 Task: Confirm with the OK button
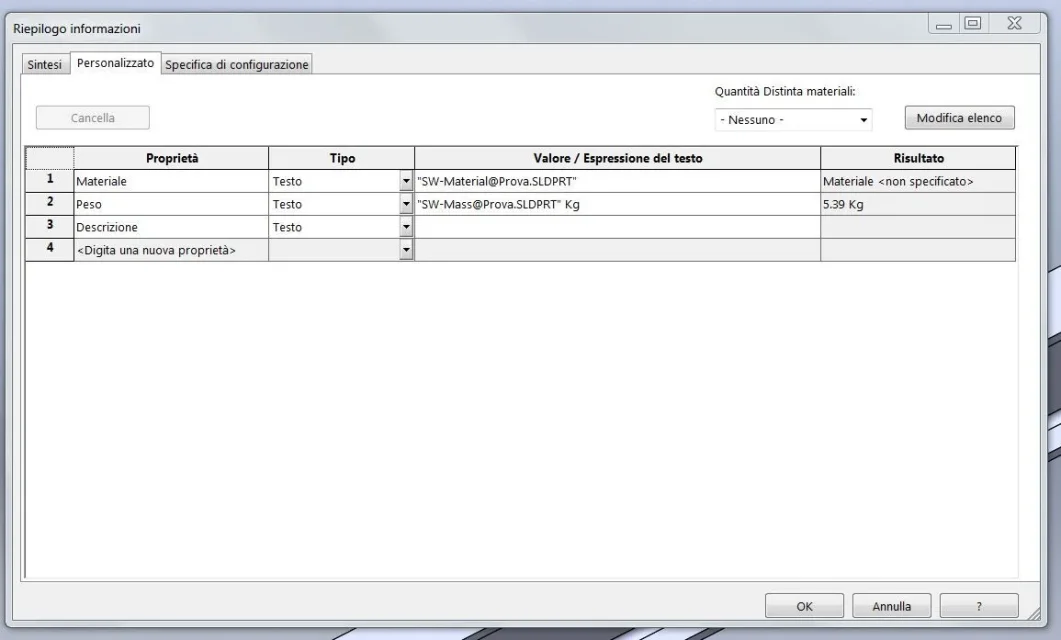click(805, 606)
